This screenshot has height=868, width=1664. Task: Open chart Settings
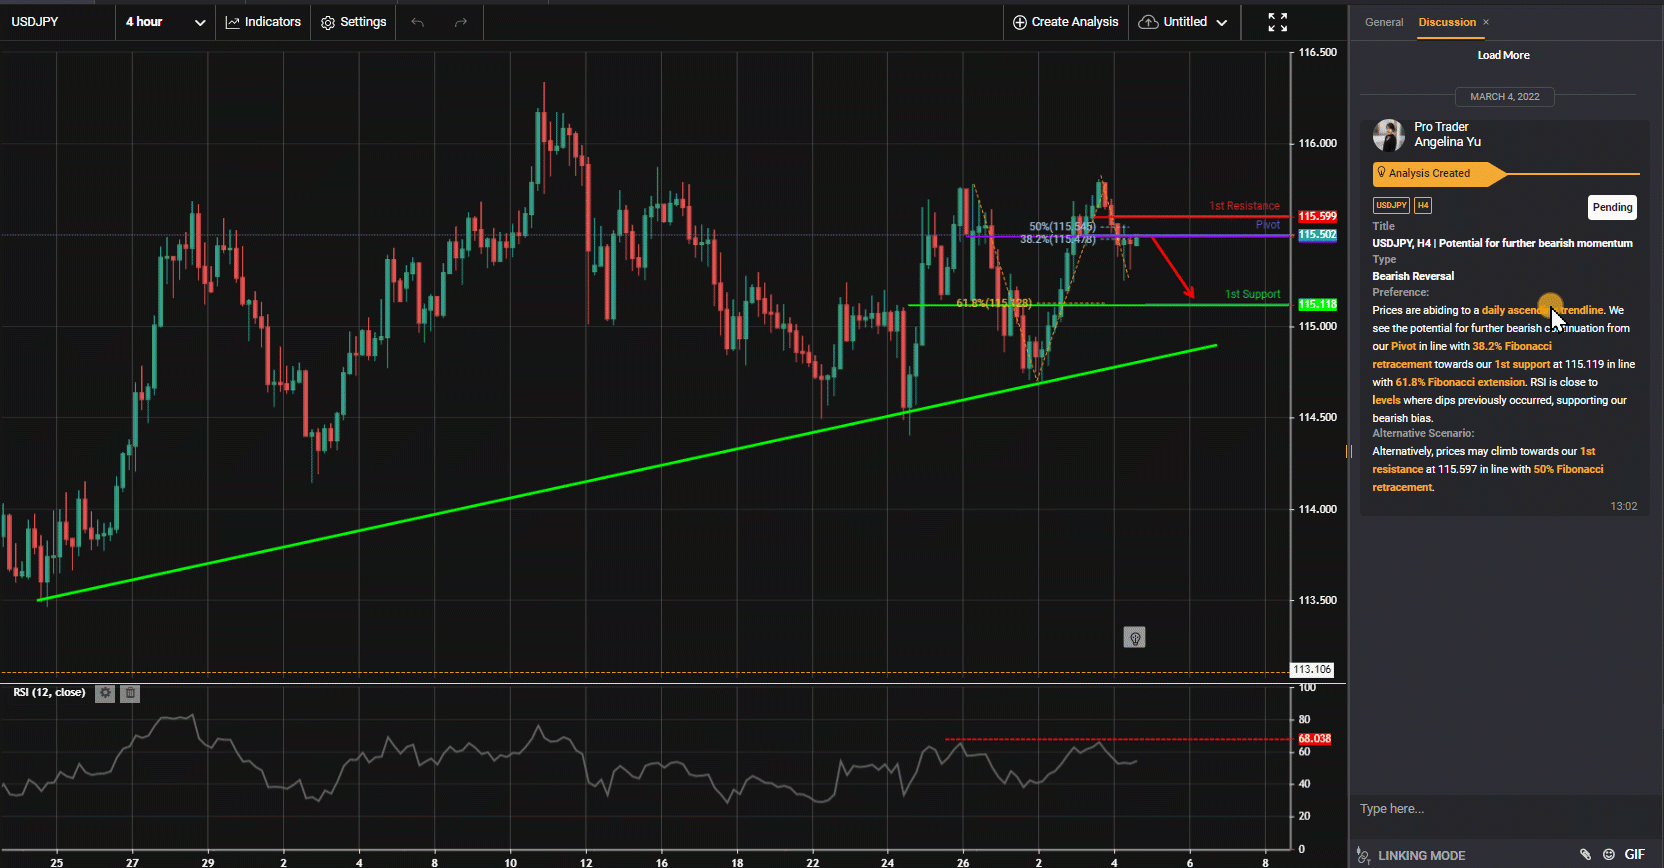353,22
